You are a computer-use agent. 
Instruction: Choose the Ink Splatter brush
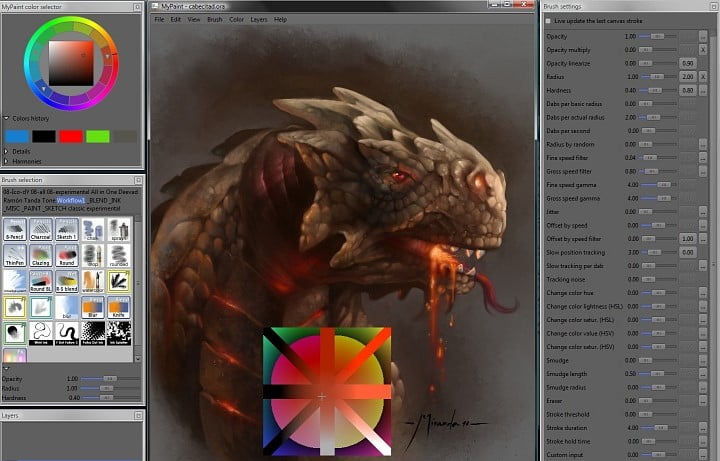click(118, 333)
